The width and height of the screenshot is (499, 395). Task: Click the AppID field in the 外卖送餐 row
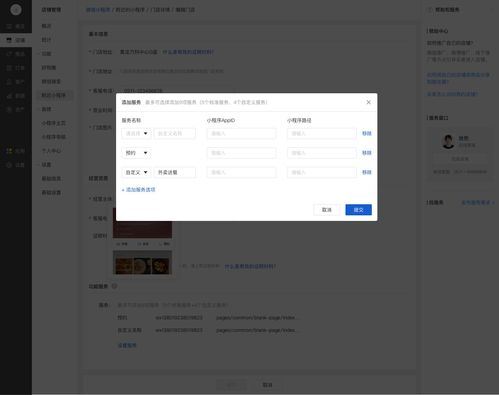click(241, 172)
